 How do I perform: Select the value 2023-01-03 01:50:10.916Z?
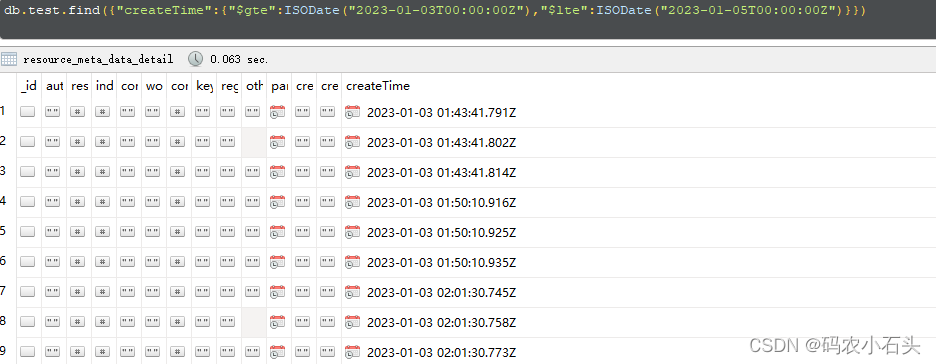[x=441, y=202]
